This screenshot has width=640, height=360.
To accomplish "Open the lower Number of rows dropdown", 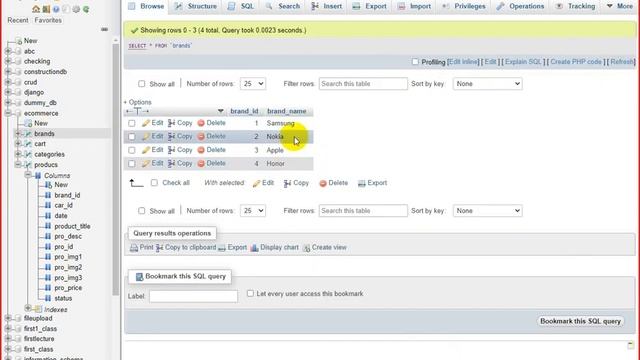I will [x=253, y=211].
